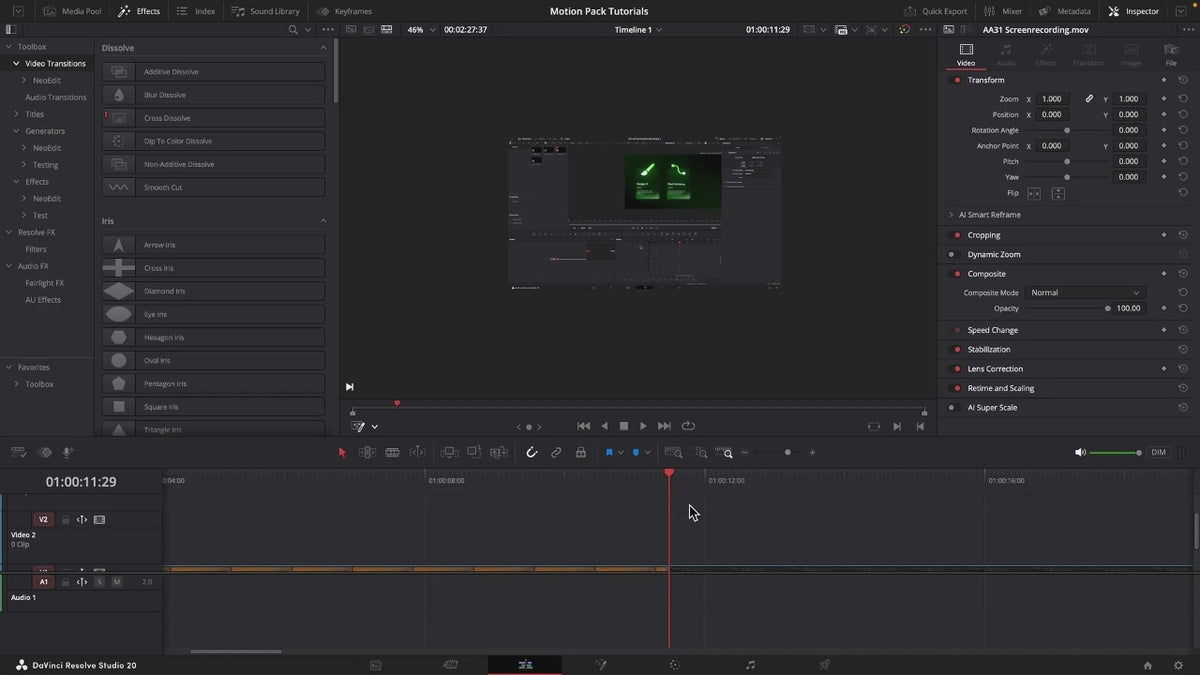This screenshot has height=675, width=1200.
Task: Select the arrow Selection Mode tool
Action: click(342, 453)
